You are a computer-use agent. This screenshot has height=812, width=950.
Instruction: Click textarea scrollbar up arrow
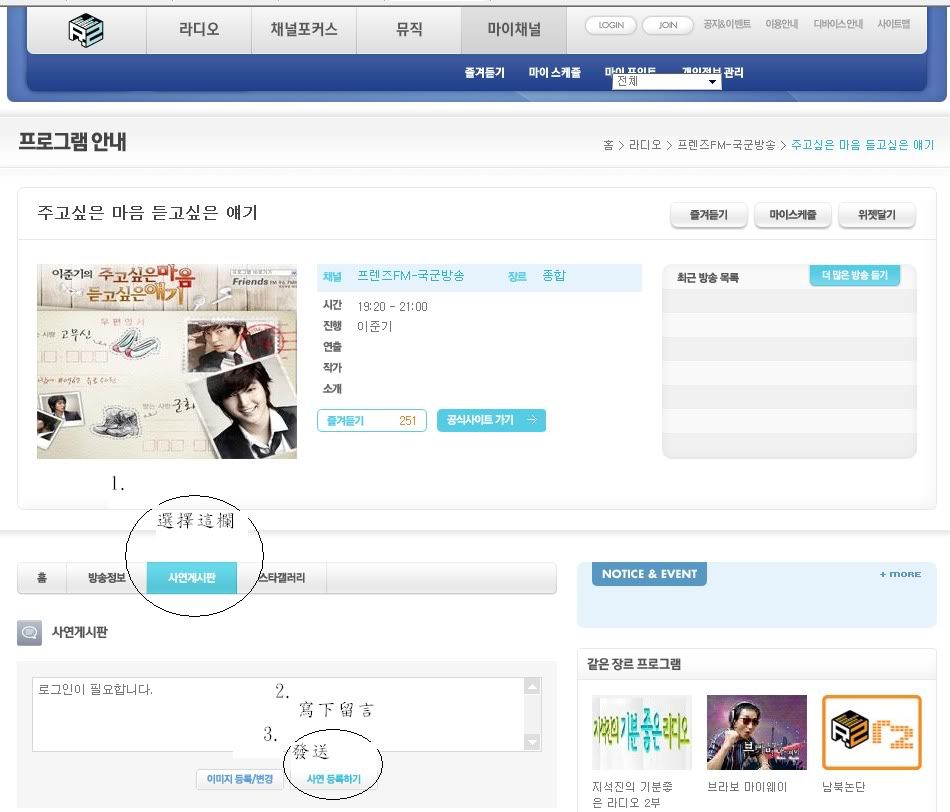click(x=532, y=687)
